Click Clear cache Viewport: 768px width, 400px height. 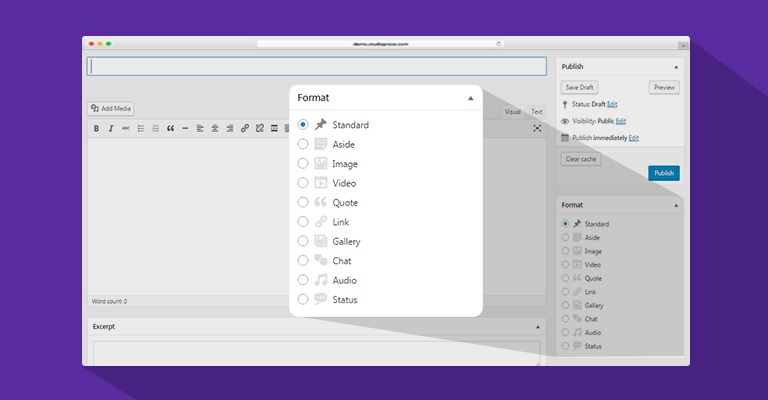pos(581,159)
